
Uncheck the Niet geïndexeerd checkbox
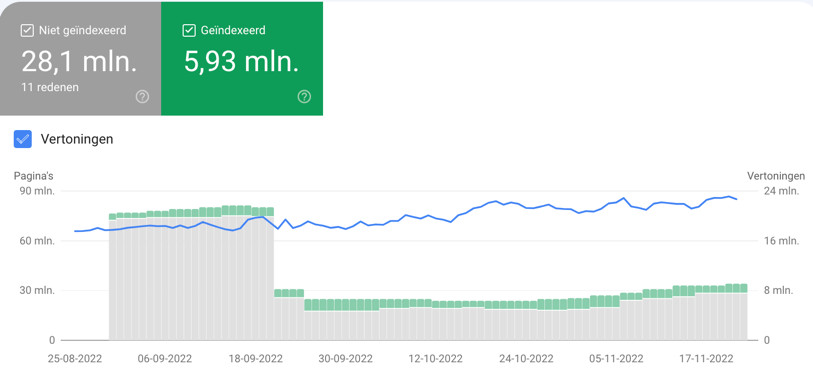(x=27, y=31)
